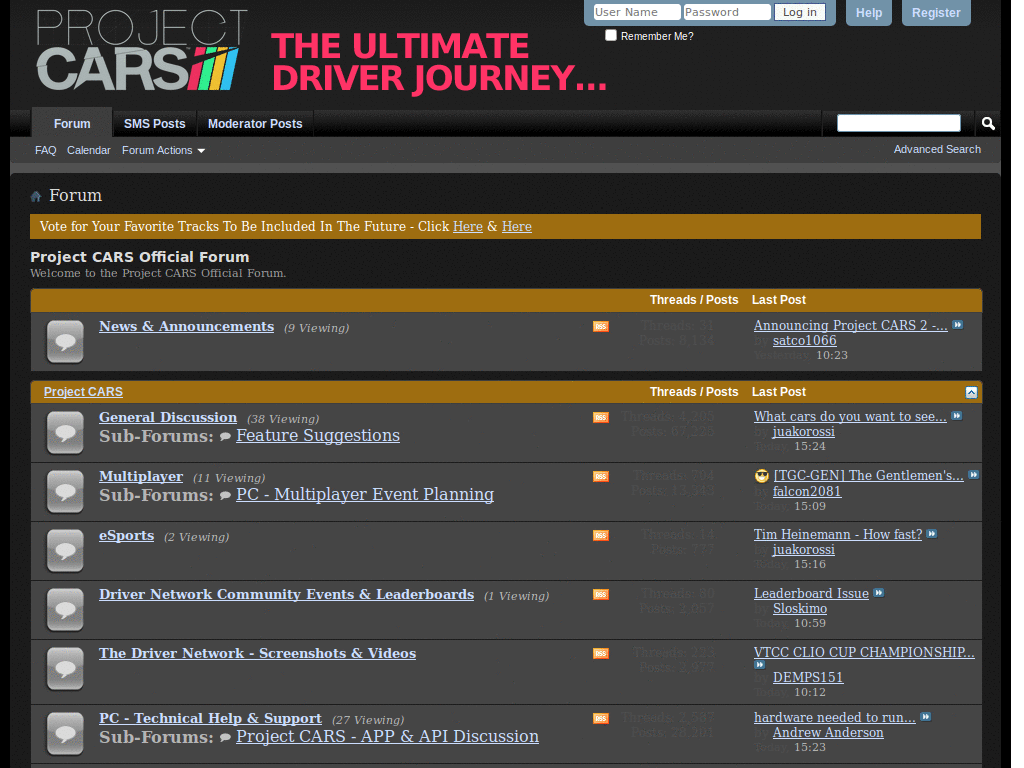Click the Driver Network Community Events status icon

pos(65,609)
